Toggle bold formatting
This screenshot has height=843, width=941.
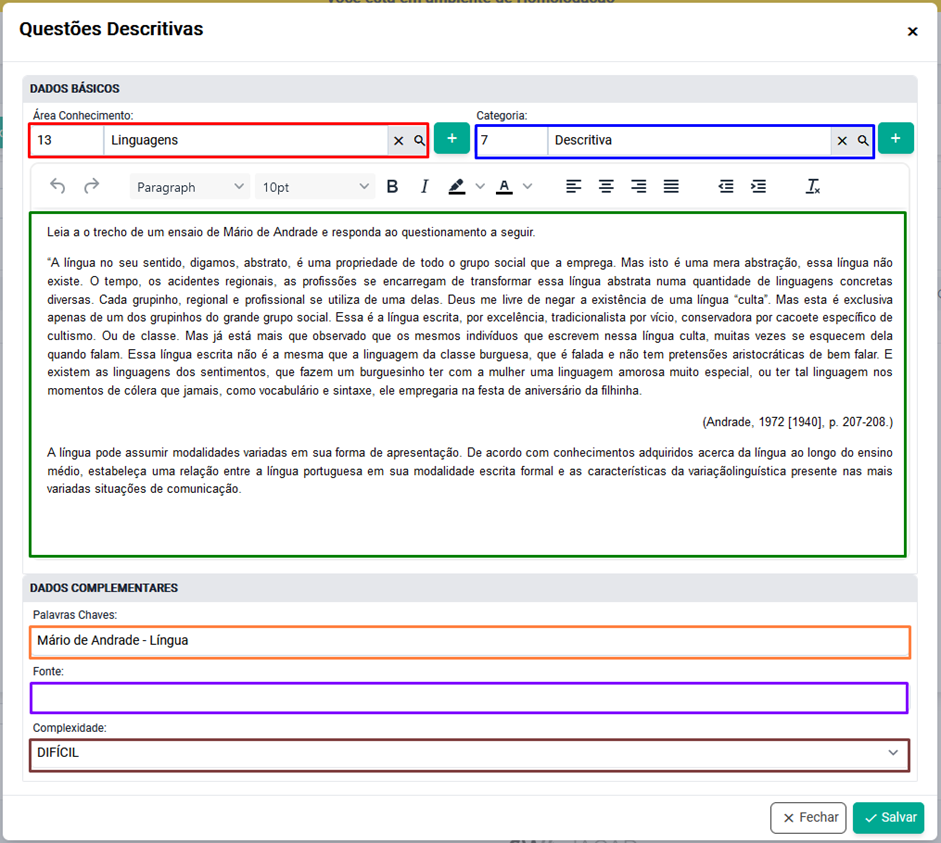coord(392,187)
